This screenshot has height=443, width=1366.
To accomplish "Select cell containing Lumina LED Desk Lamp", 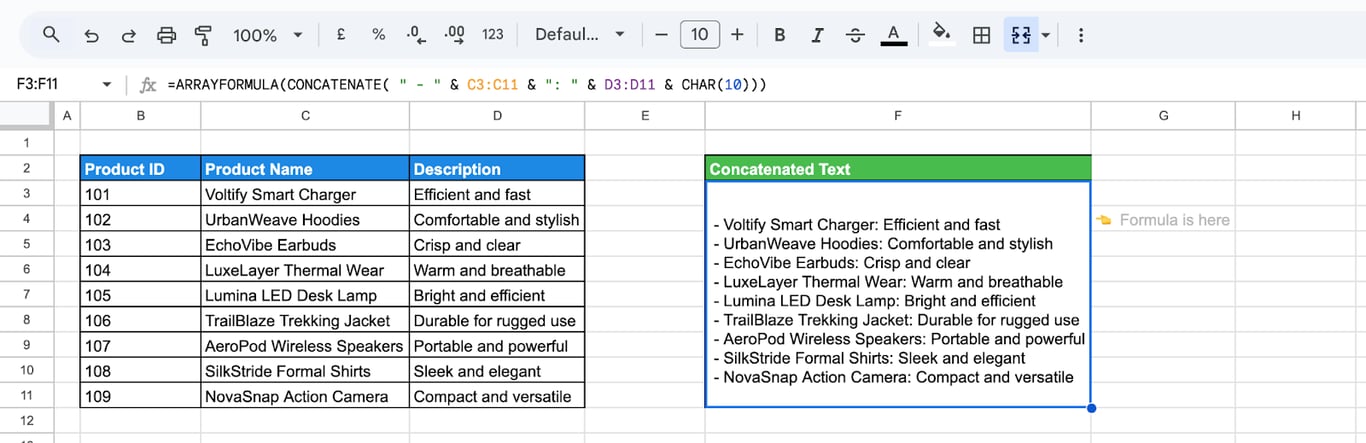I will [305, 295].
